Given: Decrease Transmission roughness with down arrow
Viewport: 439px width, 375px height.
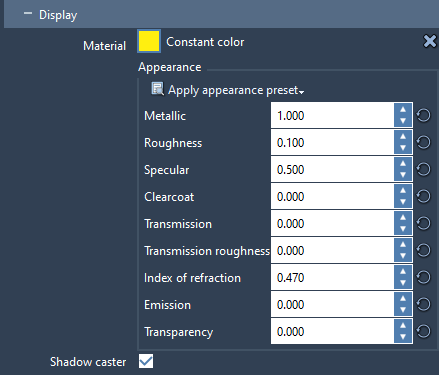Looking at the screenshot, I should (403, 256).
